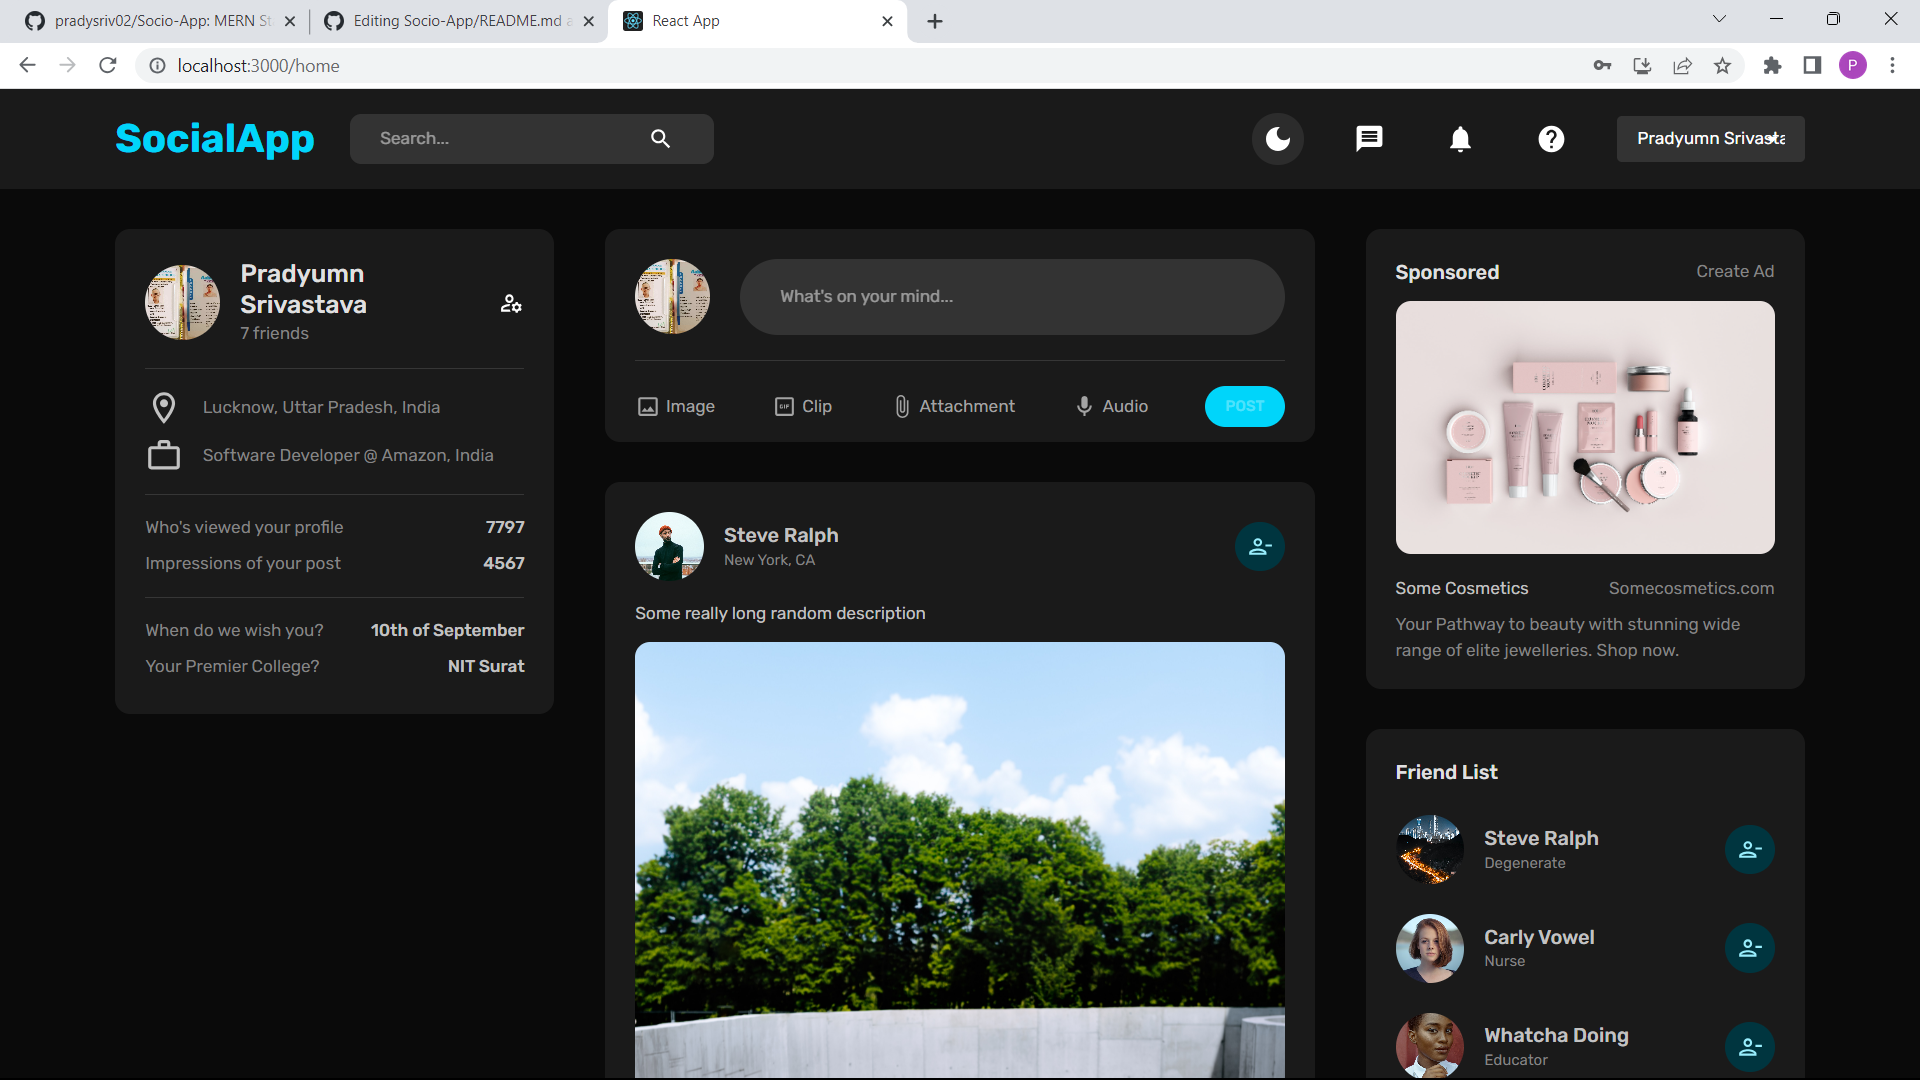Expand the browser's vertical tab list chevron
This screenshot has width=1920, height=1080.
(x=1719, y=18)
